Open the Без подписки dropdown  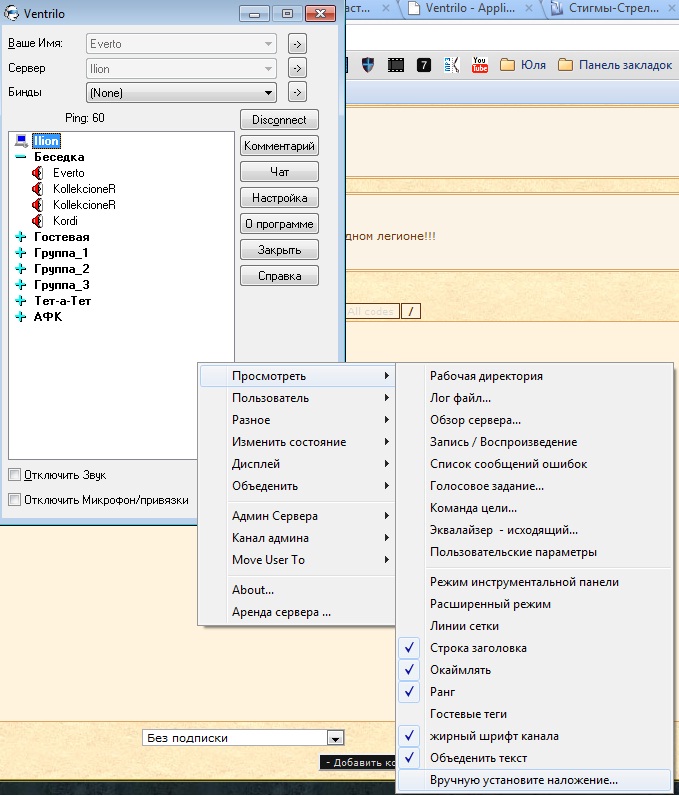(243, 738)
